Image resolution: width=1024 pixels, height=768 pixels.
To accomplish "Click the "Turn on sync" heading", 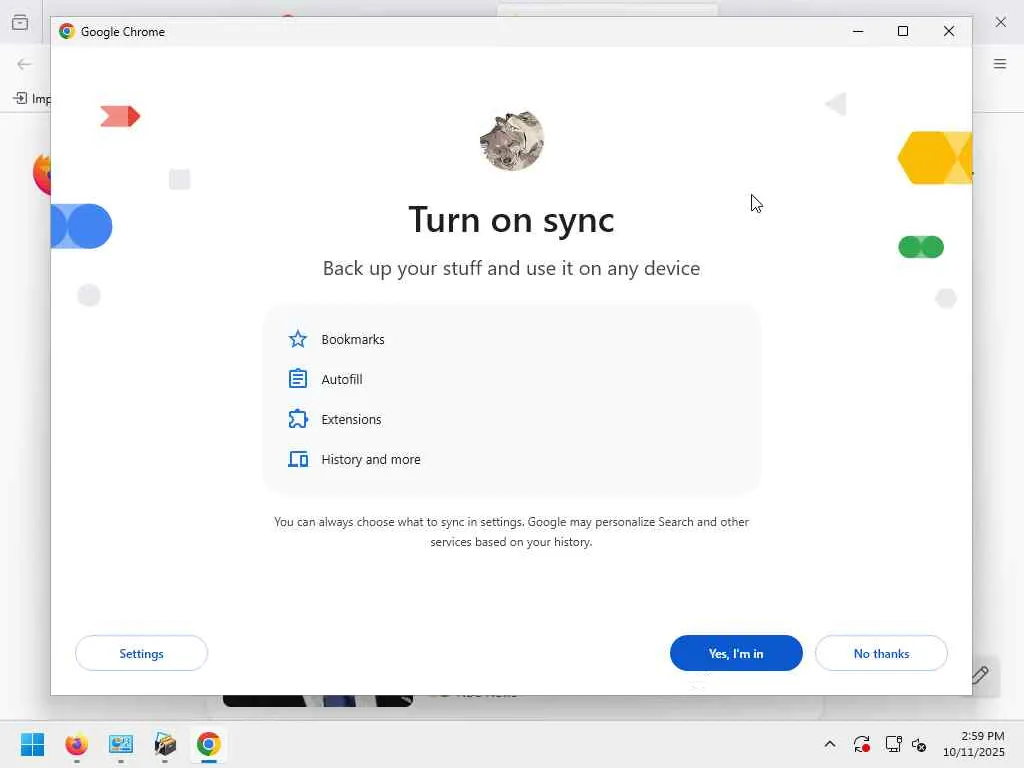I will (511, 220).
